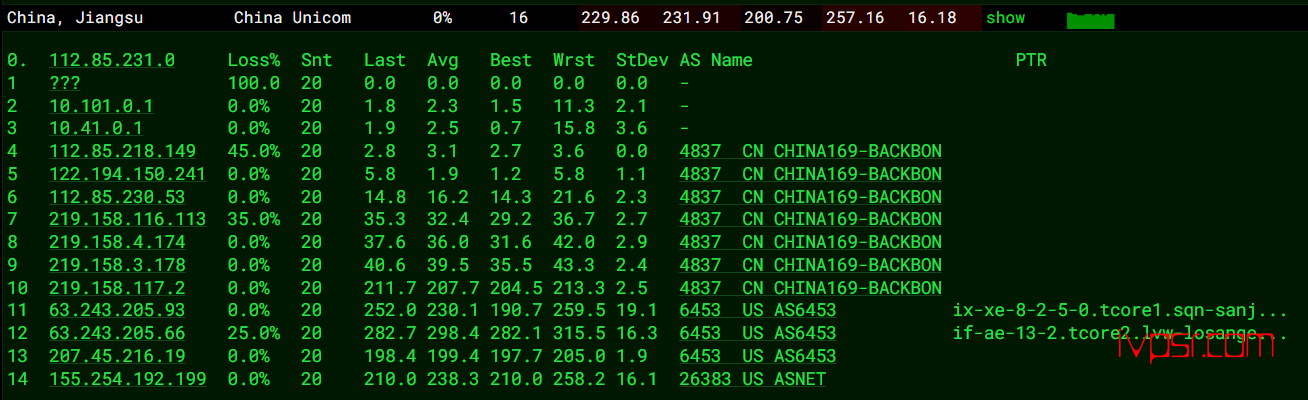Open IP link 63.243.205.93

(117, 310)
